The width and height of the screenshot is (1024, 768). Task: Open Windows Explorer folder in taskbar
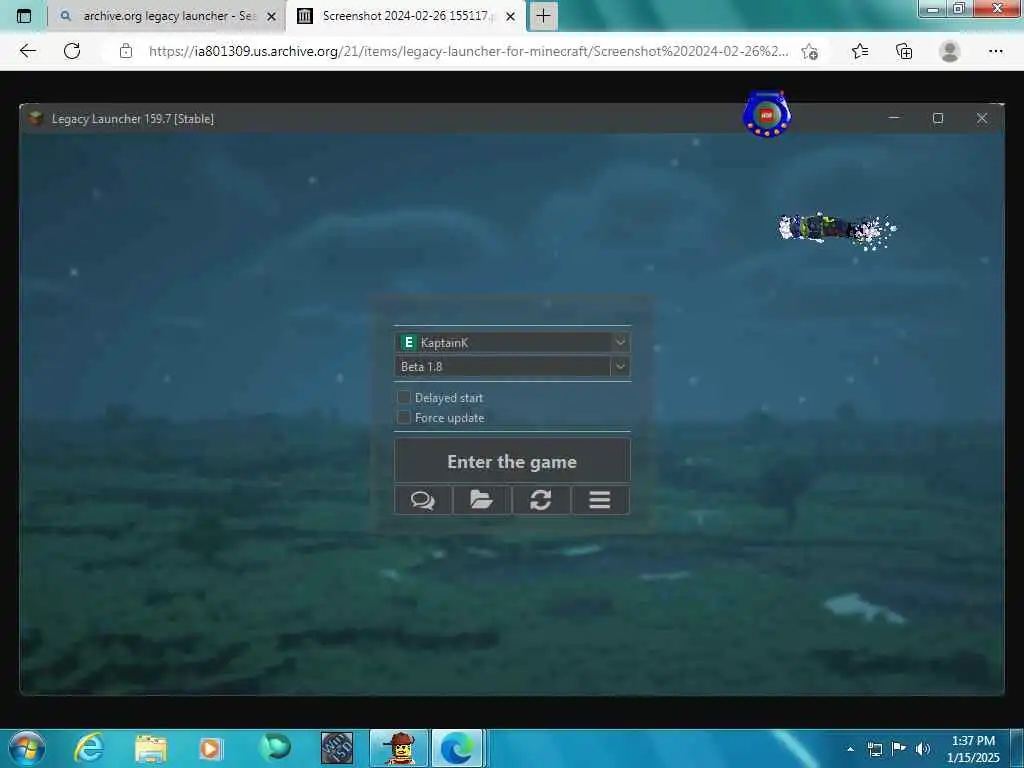coord(151,749)
